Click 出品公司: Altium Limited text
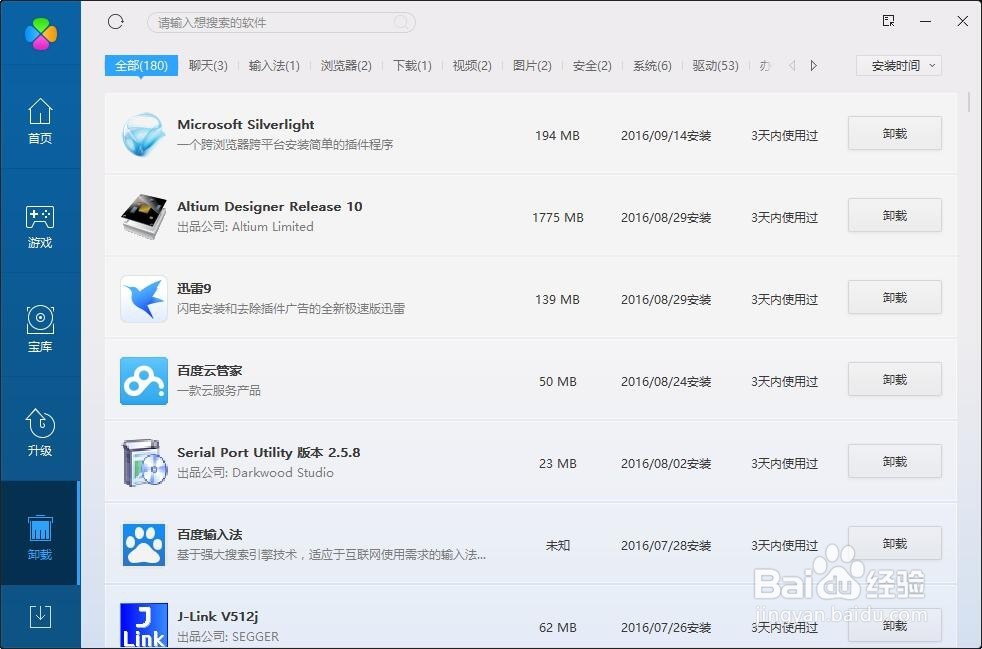 (x=245, y=227)
